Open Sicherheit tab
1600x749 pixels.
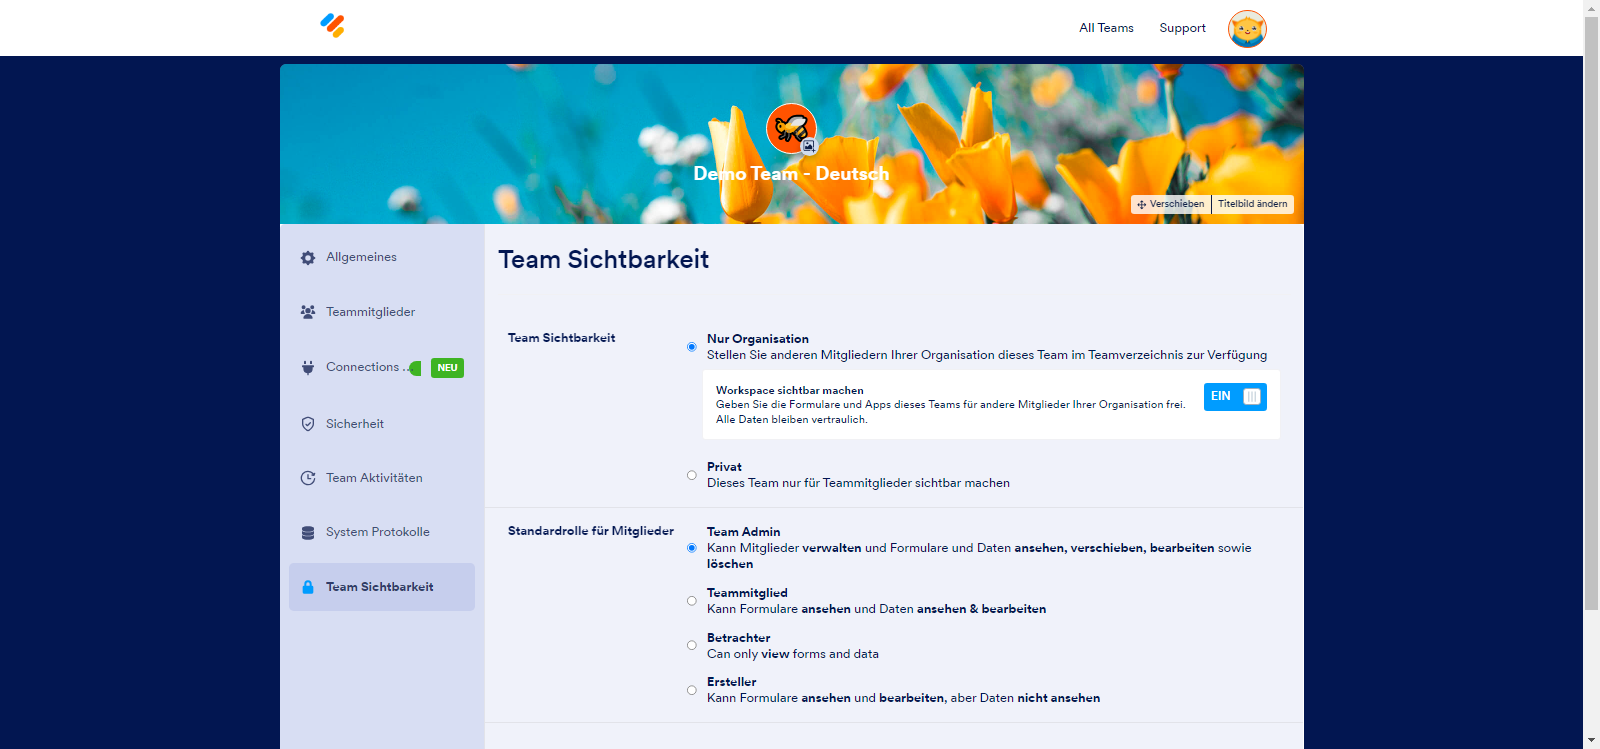tap(382, 424)
